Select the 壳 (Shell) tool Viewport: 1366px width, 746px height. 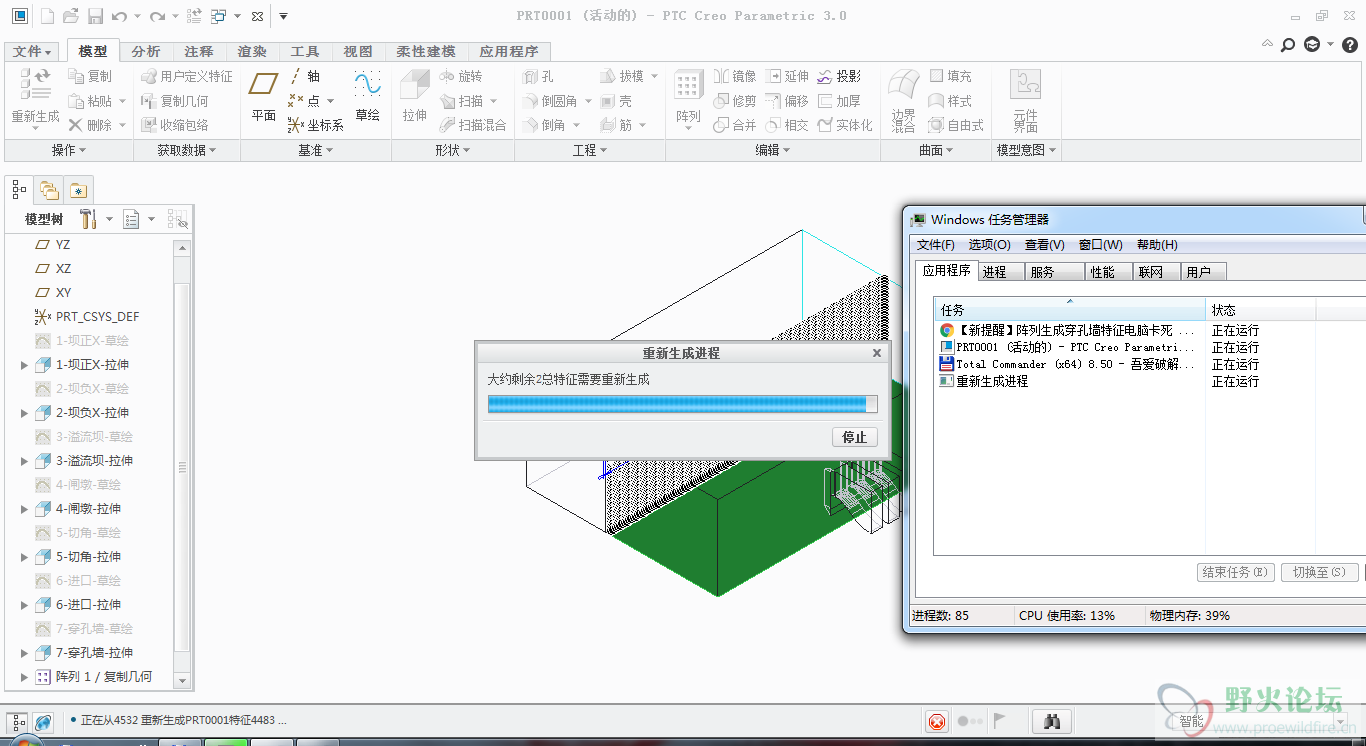click(x=617, y=101)
